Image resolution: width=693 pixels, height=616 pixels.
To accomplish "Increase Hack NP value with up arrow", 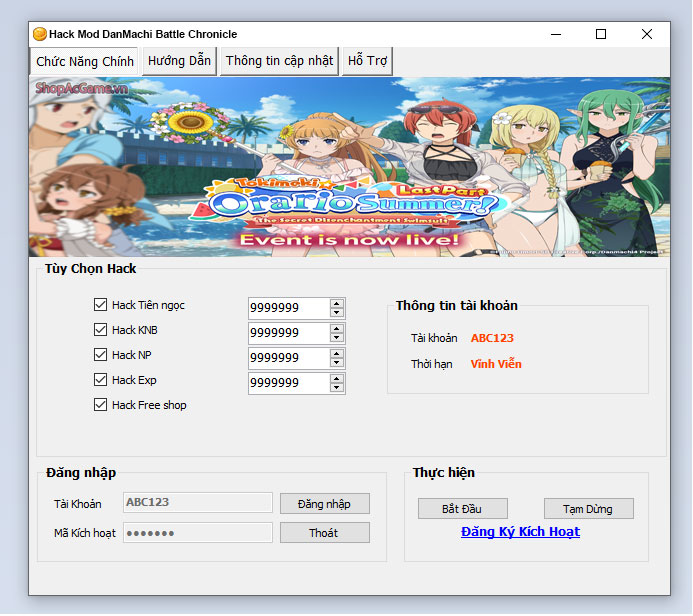I will tap(337, 353).
